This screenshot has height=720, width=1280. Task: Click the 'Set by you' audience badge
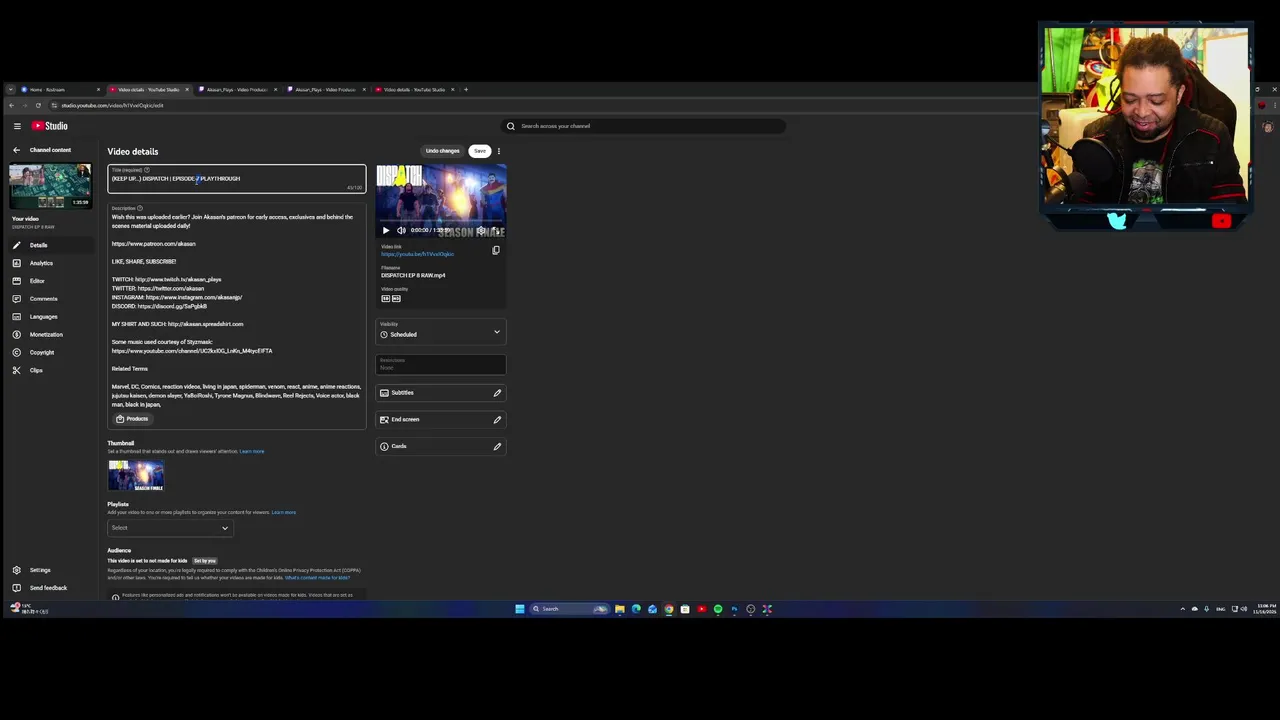(x=205, y=561)
